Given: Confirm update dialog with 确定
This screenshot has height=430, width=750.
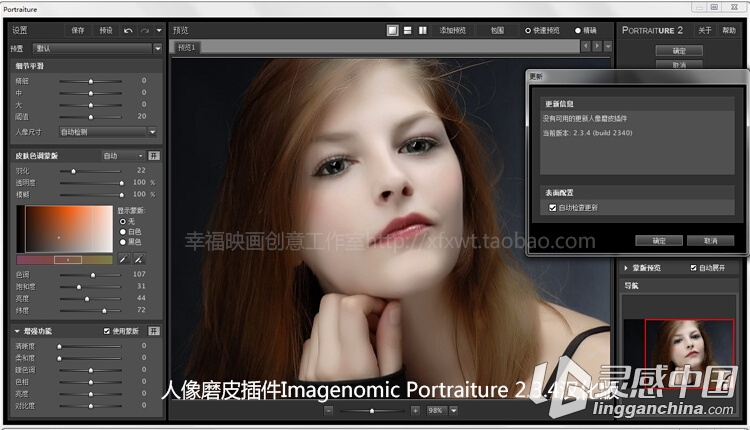Looking at the screenshot, I should pyautogui.click(x=659, y=241).
